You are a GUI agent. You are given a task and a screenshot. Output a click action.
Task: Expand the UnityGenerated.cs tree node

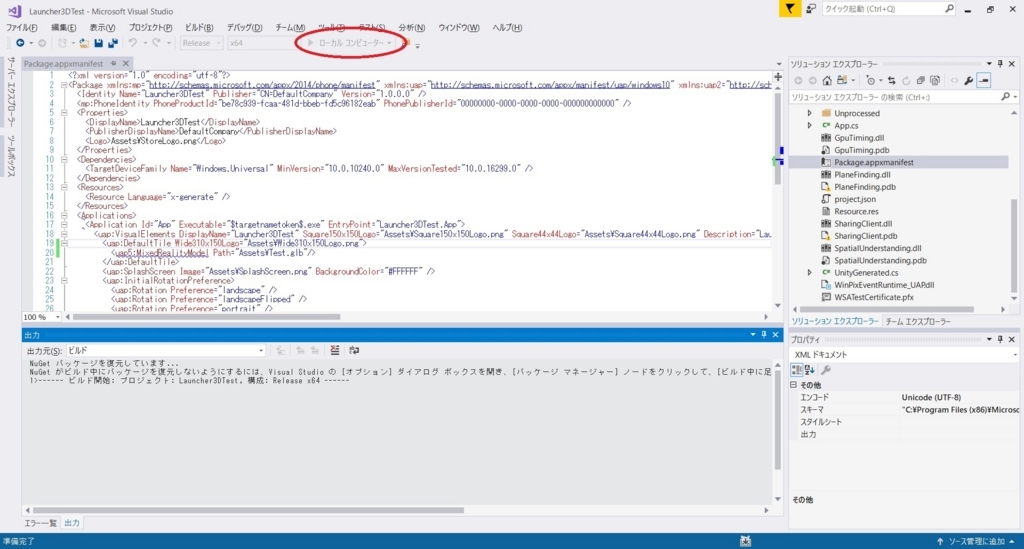[x=809, y=273]
